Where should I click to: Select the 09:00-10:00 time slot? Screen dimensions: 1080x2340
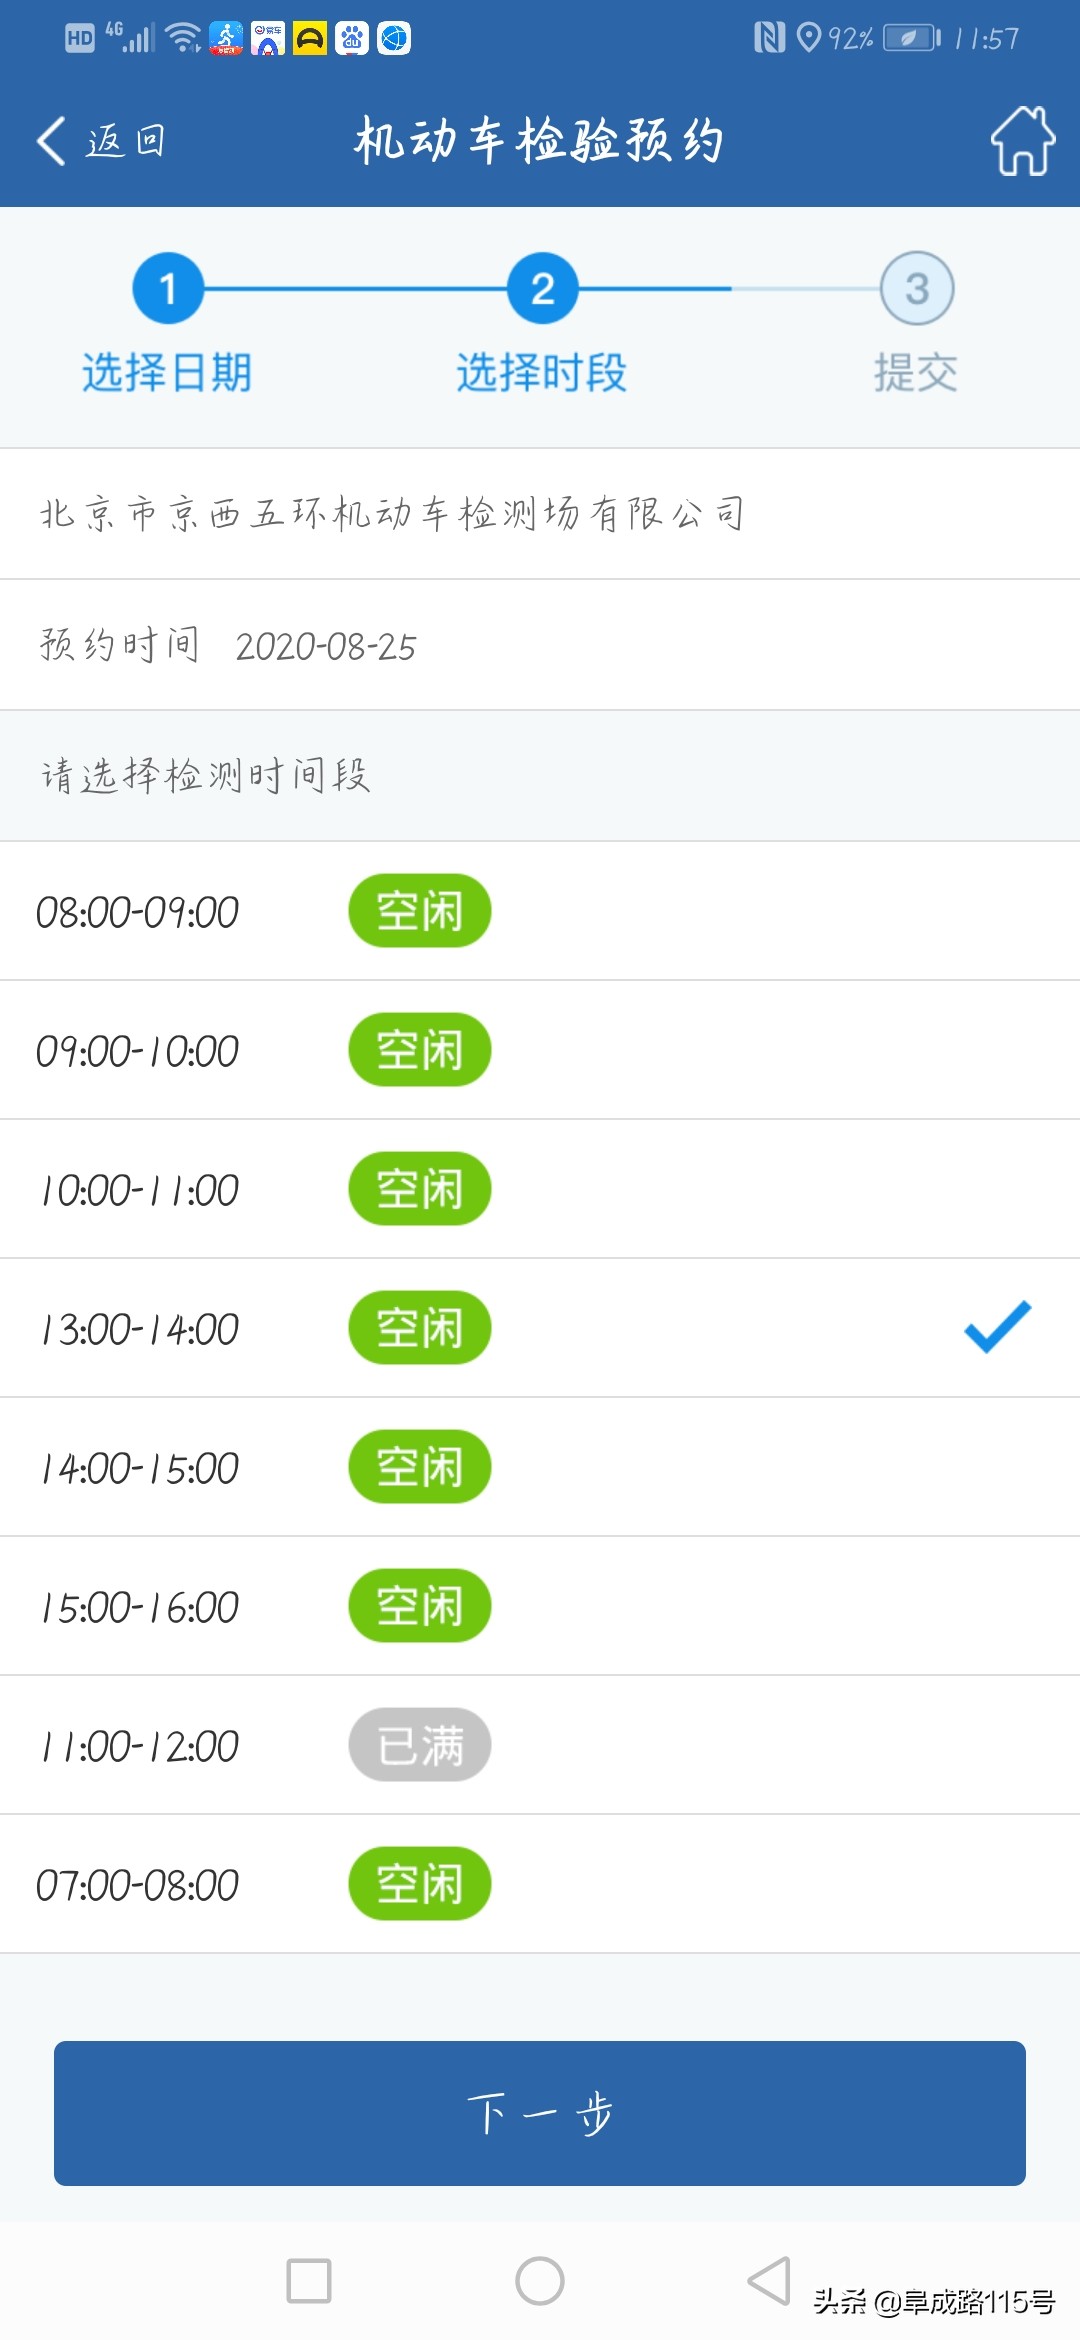(x=540, y=1050)
